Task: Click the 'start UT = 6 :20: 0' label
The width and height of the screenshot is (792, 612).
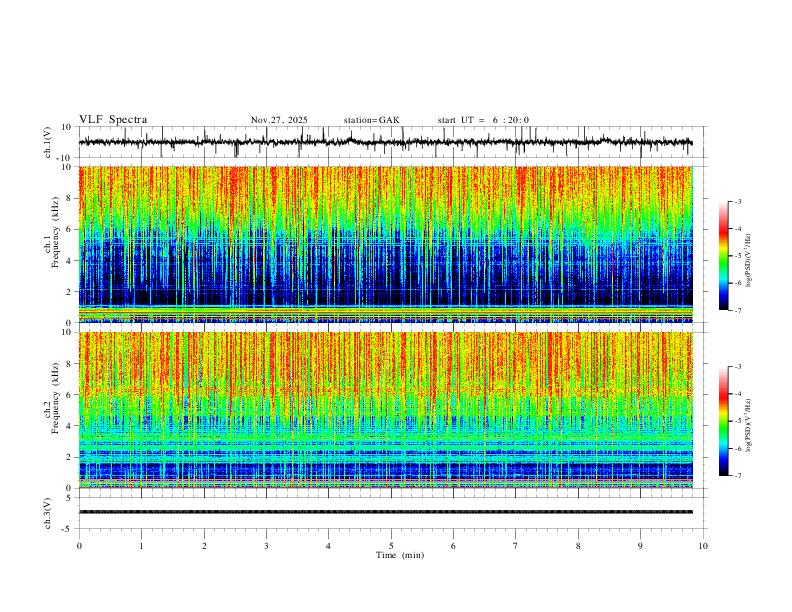Action: point(483,120)
